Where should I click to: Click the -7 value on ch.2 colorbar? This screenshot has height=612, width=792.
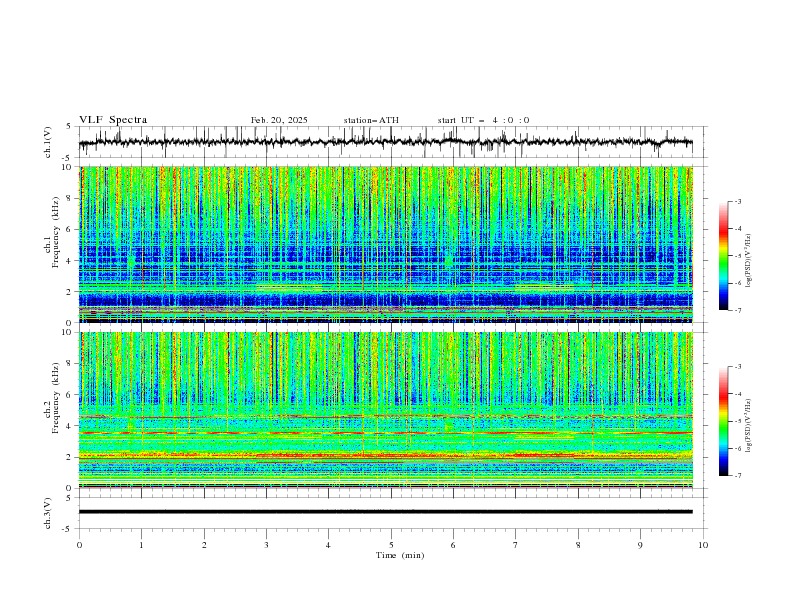tap(738, 476)
